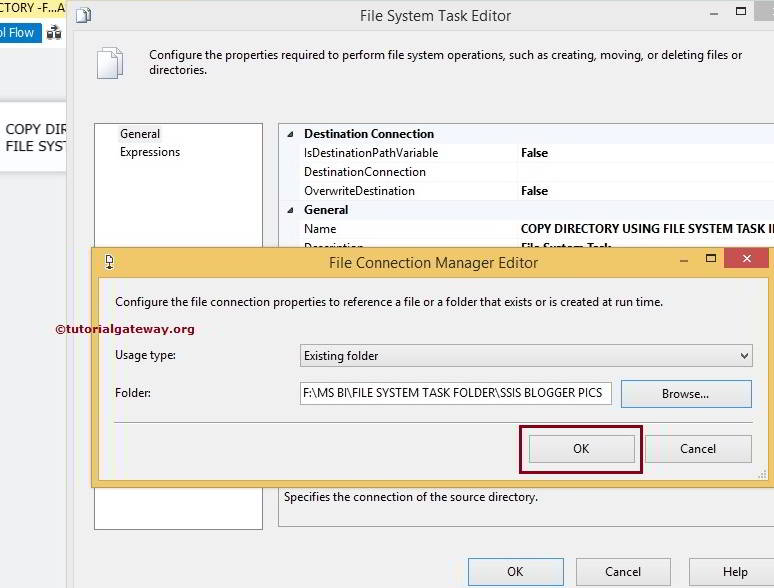The width and height of the screenshot is (774, 588).
Task: Collapse the General properties section
Action: tap(291, 210)
